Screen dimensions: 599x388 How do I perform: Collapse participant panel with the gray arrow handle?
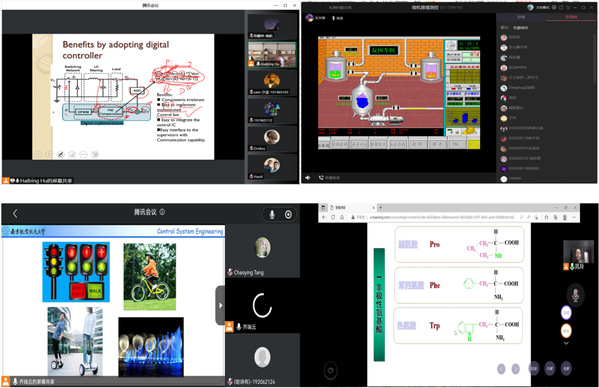[220, 306]
